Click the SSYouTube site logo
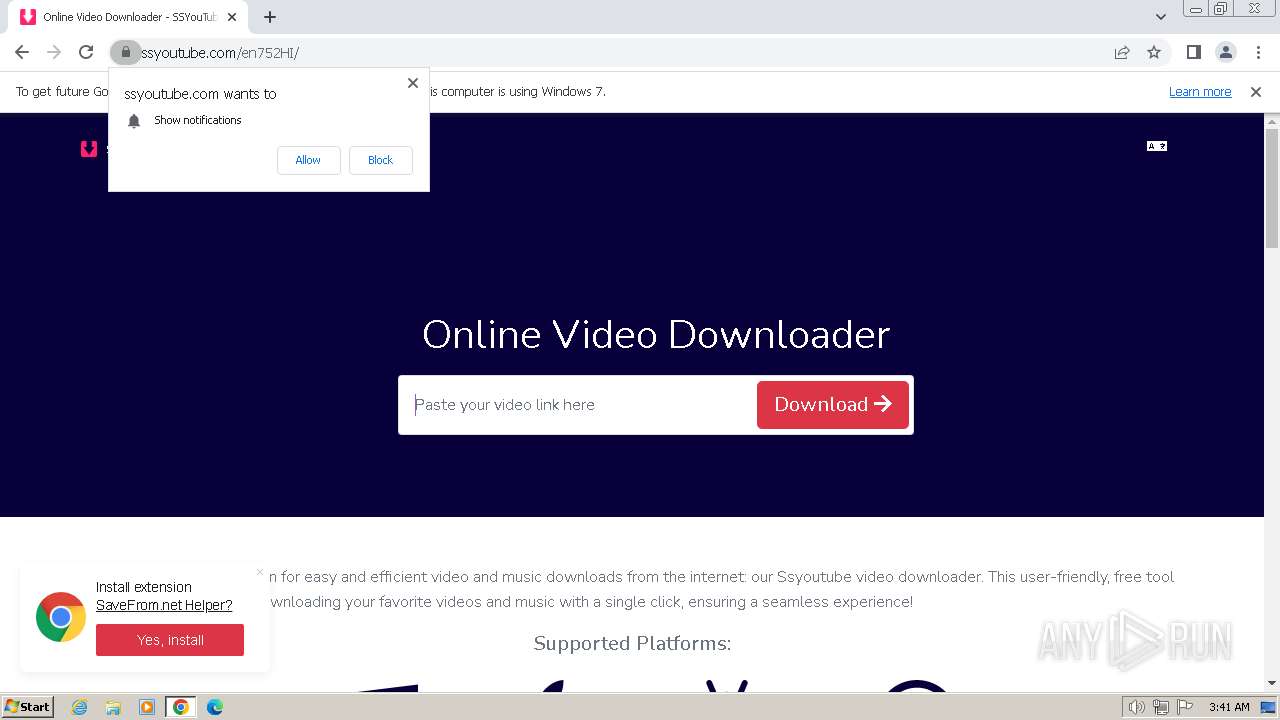The height and width of the screenshot is (720, 1280). click(89, 149)
